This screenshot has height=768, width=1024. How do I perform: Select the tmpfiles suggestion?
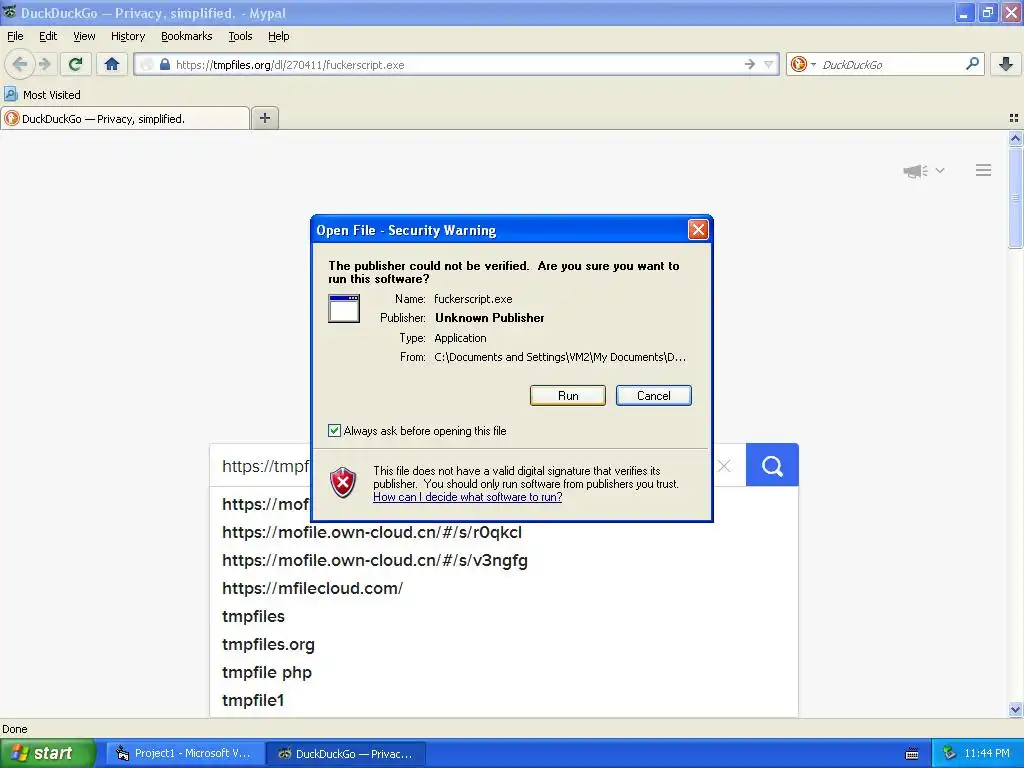(x=253, y=616)
